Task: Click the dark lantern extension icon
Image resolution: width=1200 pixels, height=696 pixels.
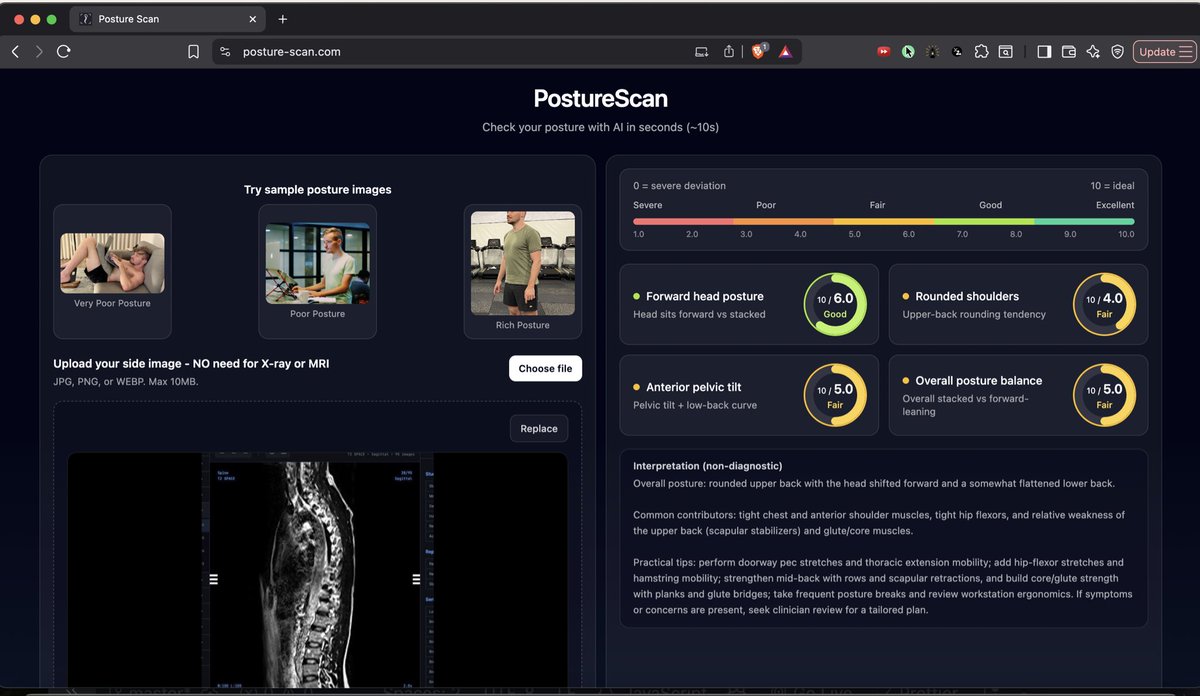Action: pos(933,52)
